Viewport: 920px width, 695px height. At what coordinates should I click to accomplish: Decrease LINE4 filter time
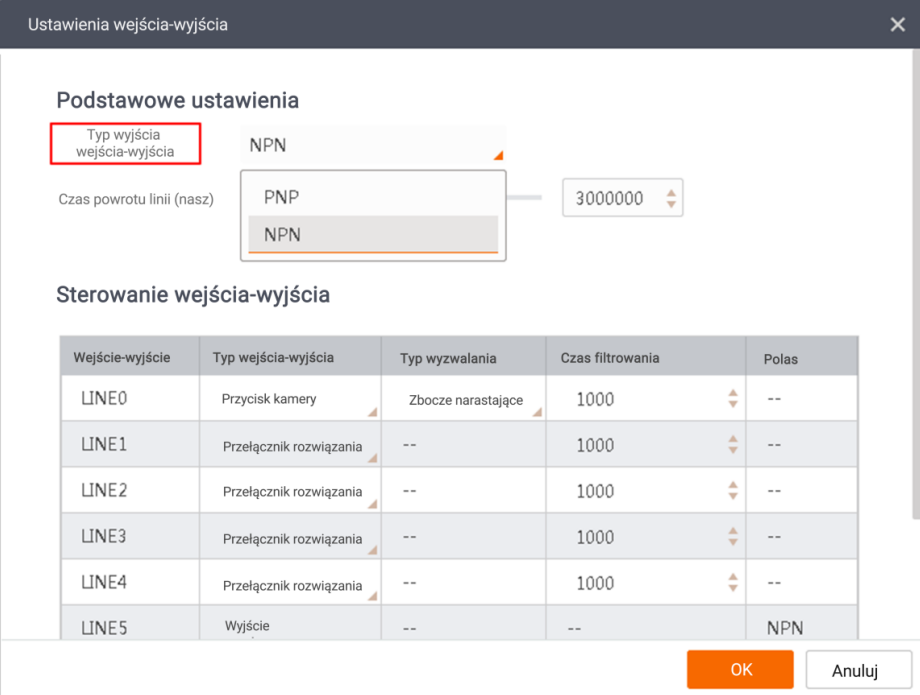733,589
